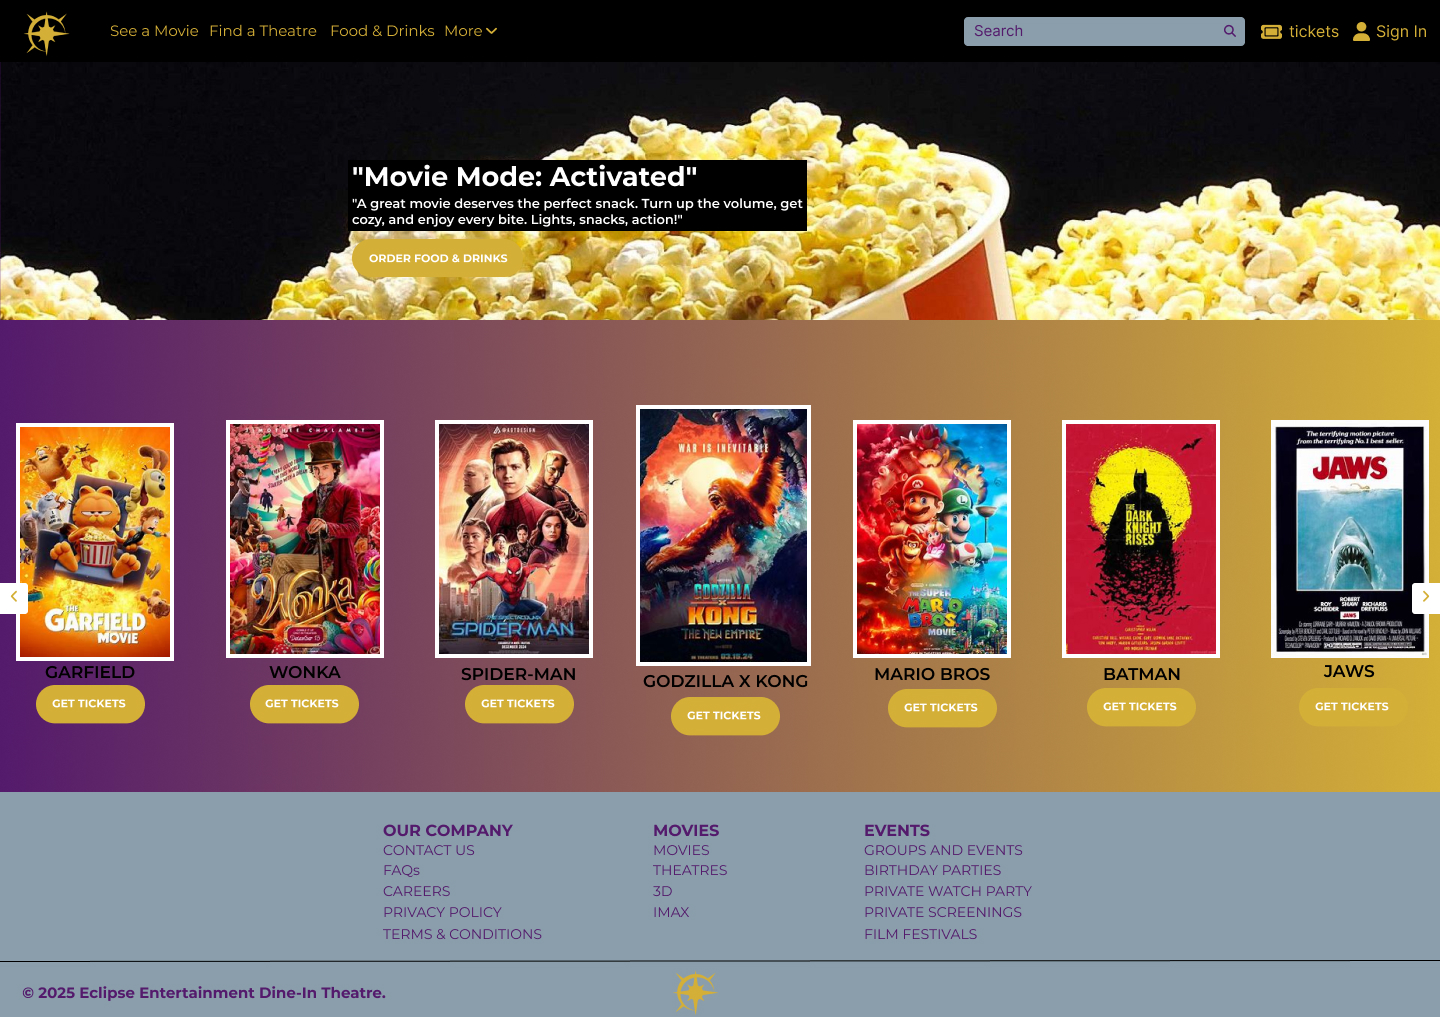Get tickets for Mario Bros
Image resolution: width=1440 pixels, height=1017 pixels.
click(x=941, y=708)
